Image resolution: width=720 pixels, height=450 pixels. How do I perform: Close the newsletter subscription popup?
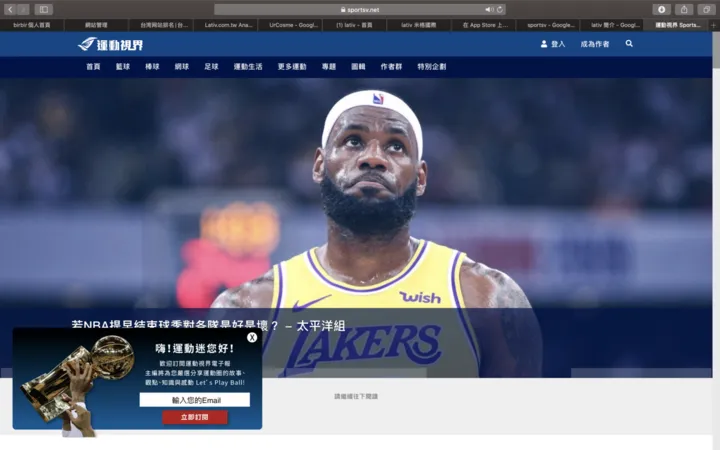(252, 337)
